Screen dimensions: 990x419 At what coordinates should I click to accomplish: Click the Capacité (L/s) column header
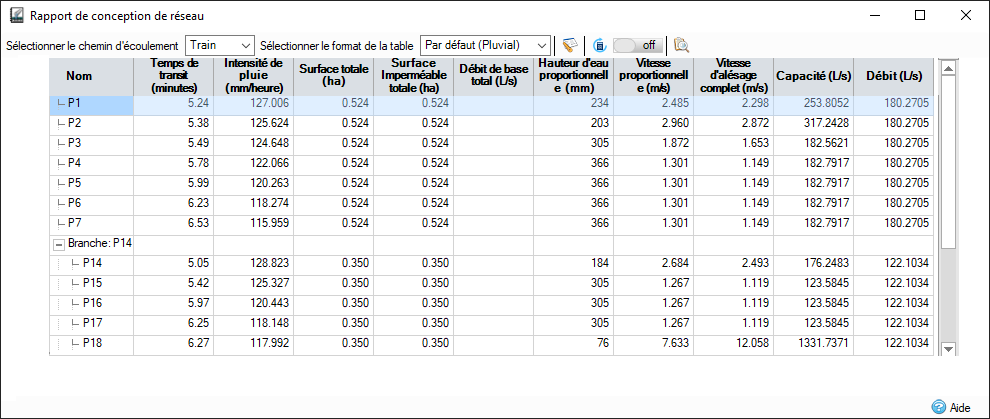click(814, 76)
